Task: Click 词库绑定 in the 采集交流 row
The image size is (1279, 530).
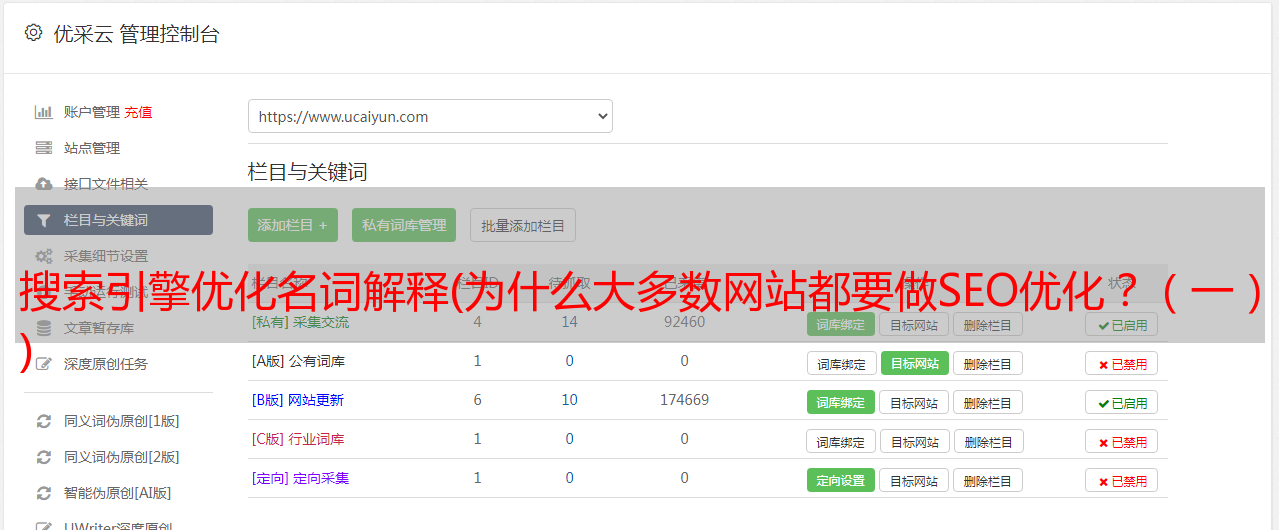Action: [x=841, y=324]
